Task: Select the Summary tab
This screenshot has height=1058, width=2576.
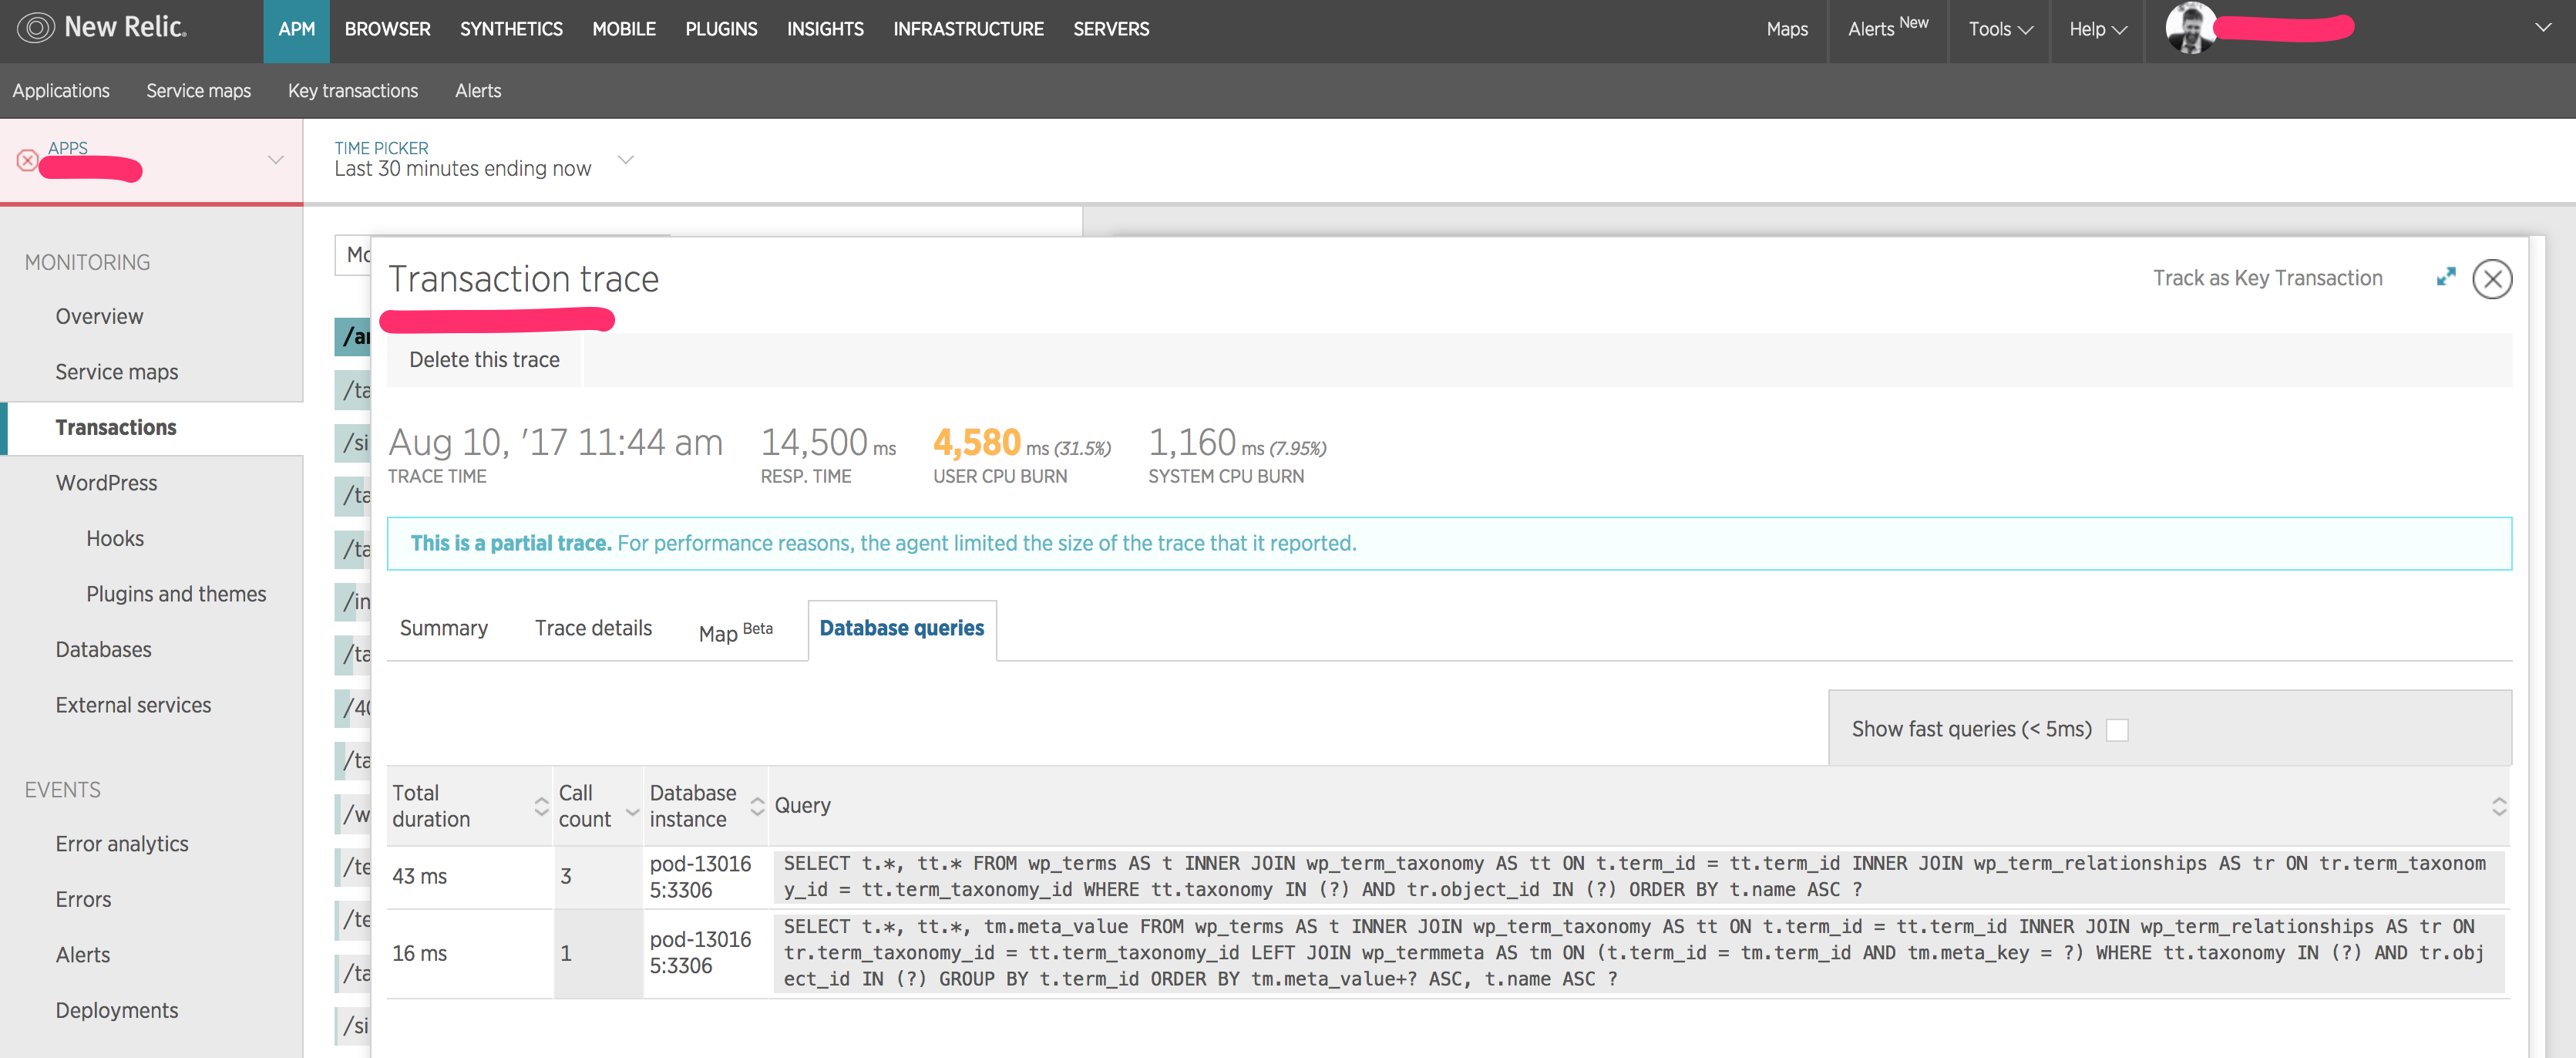Action: click(x=444, y=628)
